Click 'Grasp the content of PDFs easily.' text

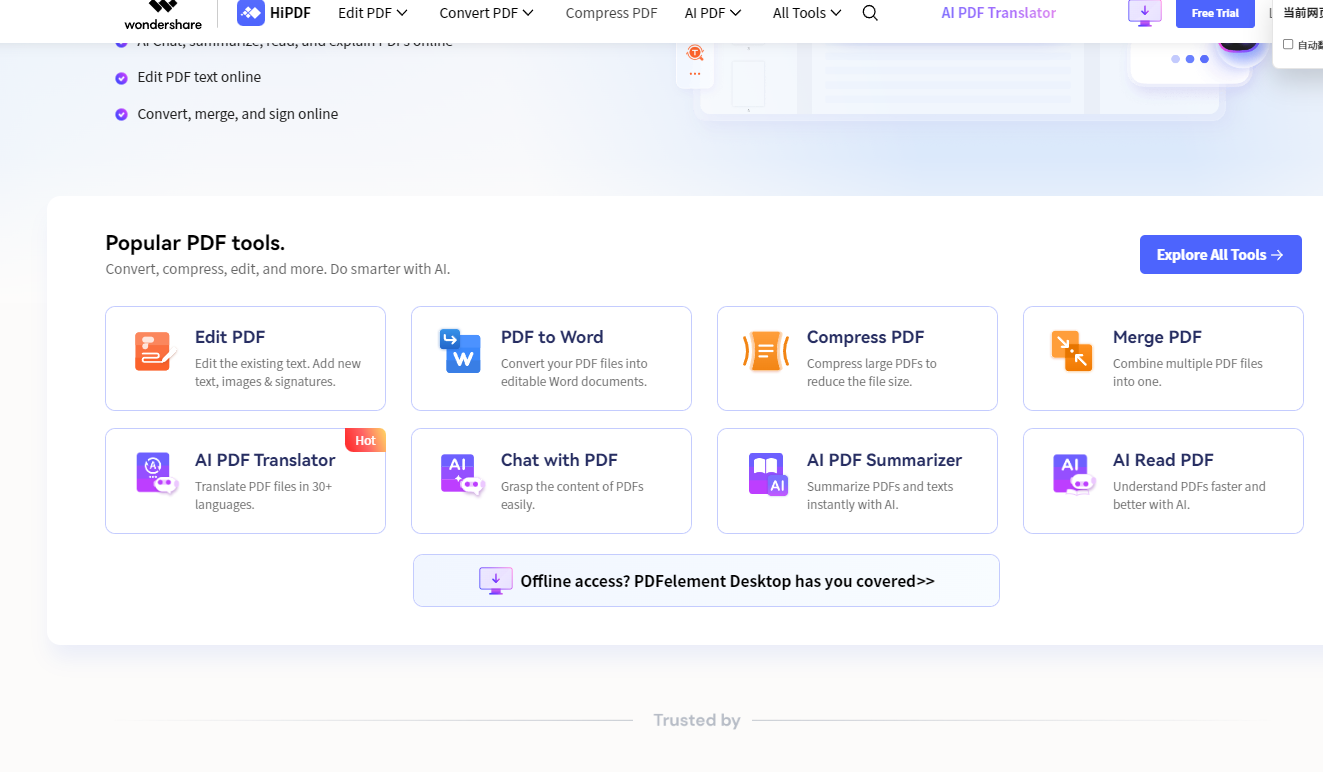(572, 496)
